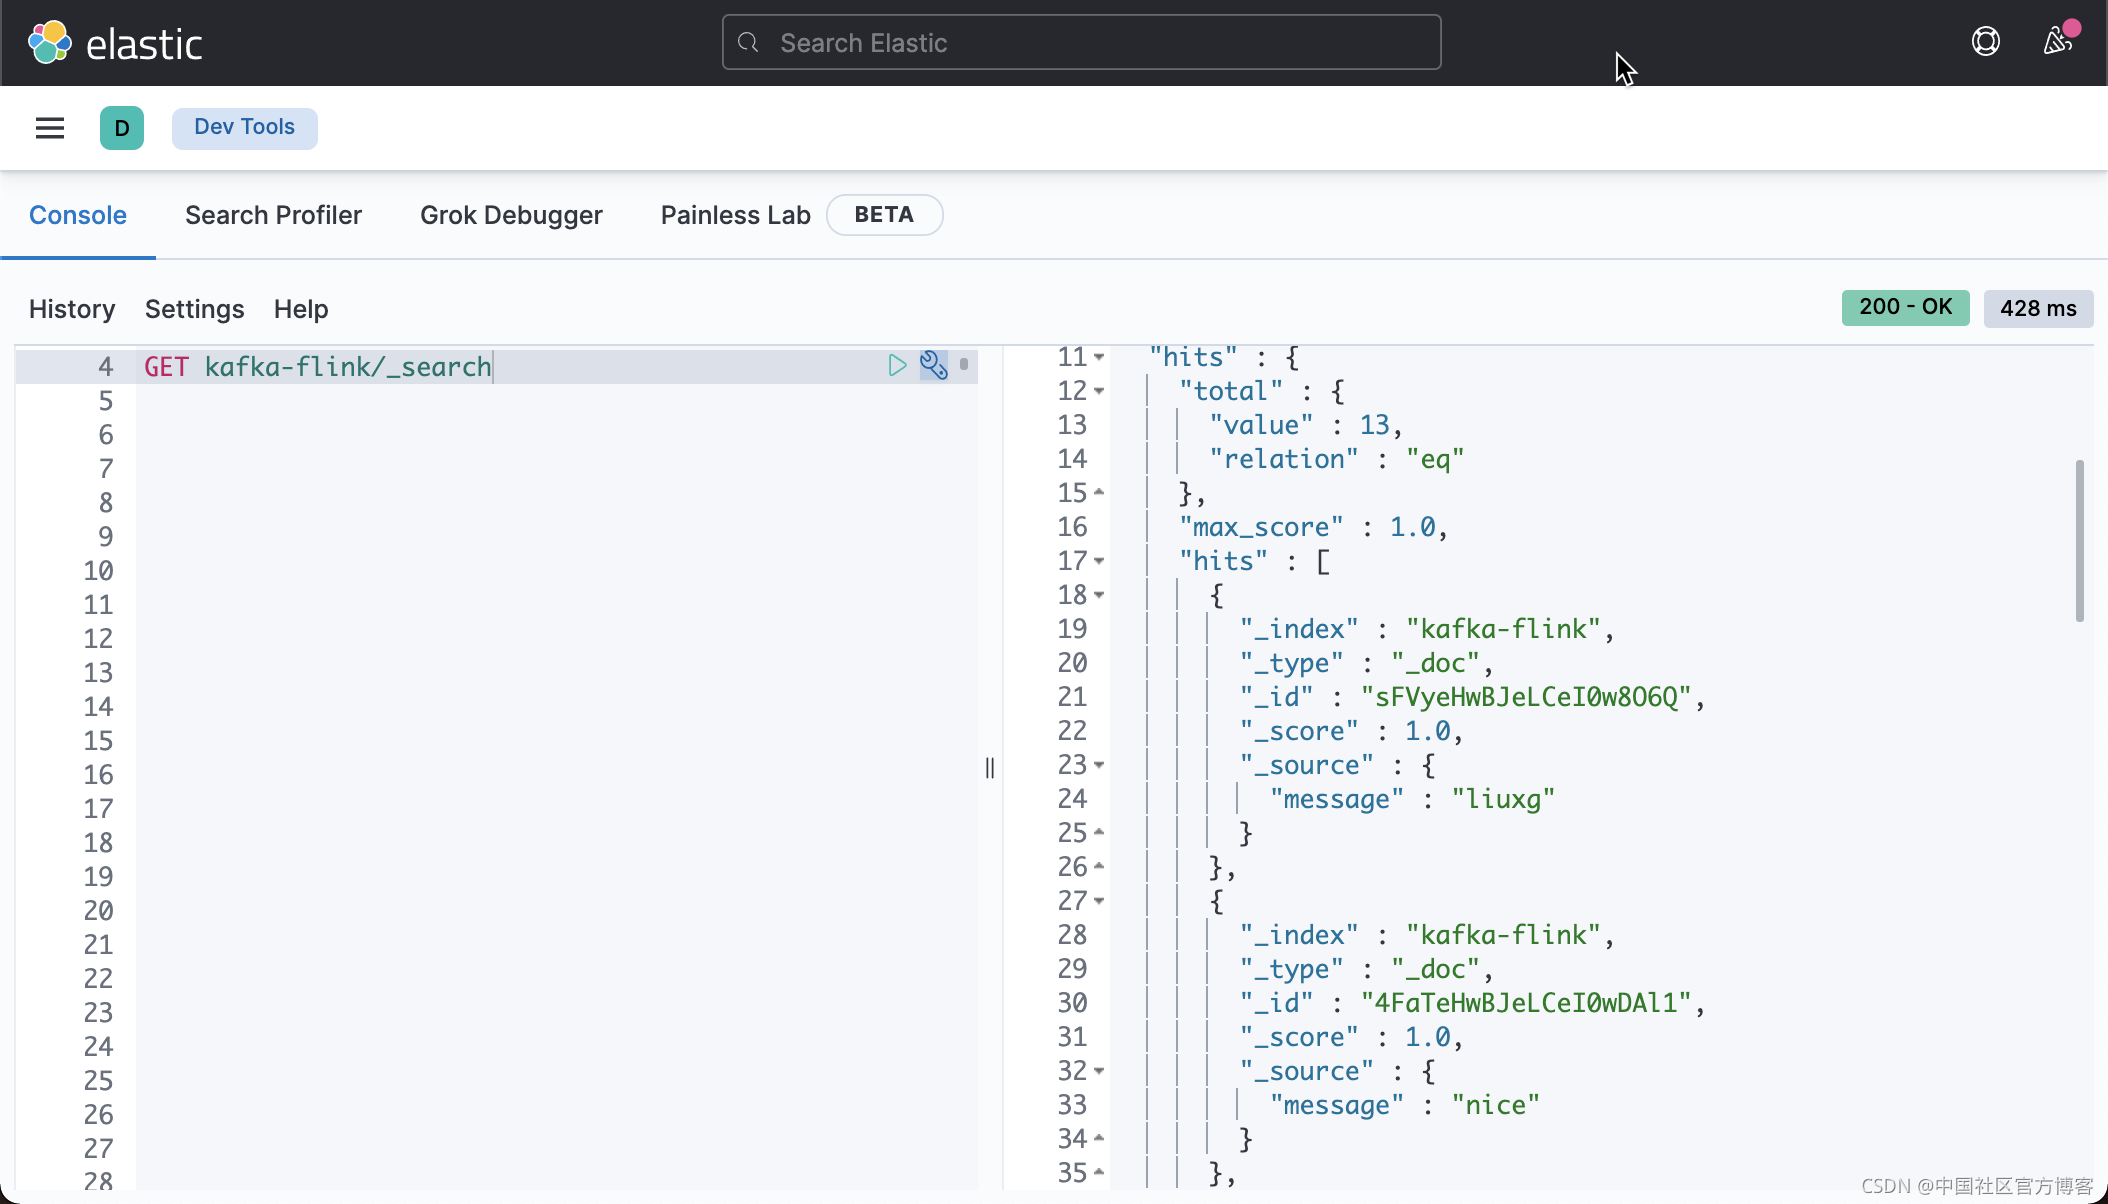Image resolution: width=2108 pixels, height=1204 pixels.
Task: Fold the 'hits' array on line 17
Action: 1097,561
